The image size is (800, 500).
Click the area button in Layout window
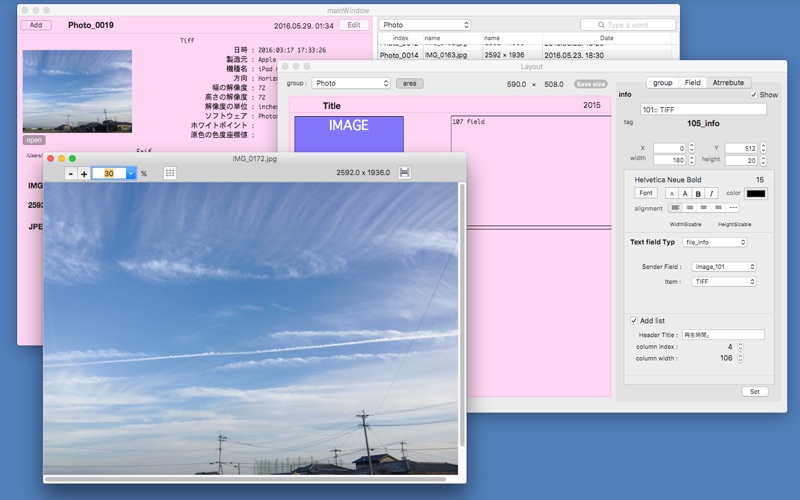(410, 83)
